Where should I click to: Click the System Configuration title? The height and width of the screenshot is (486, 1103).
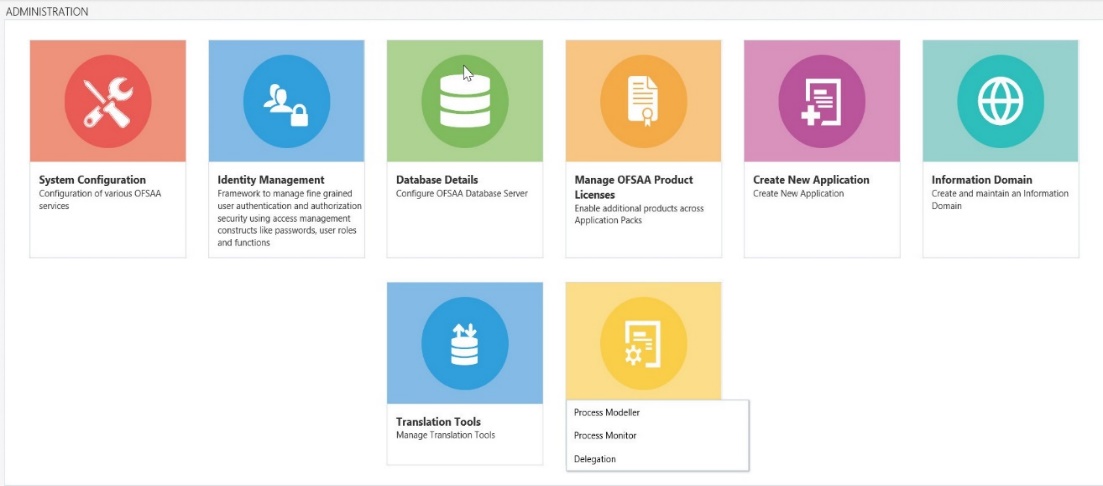click(x=92, y=180)
